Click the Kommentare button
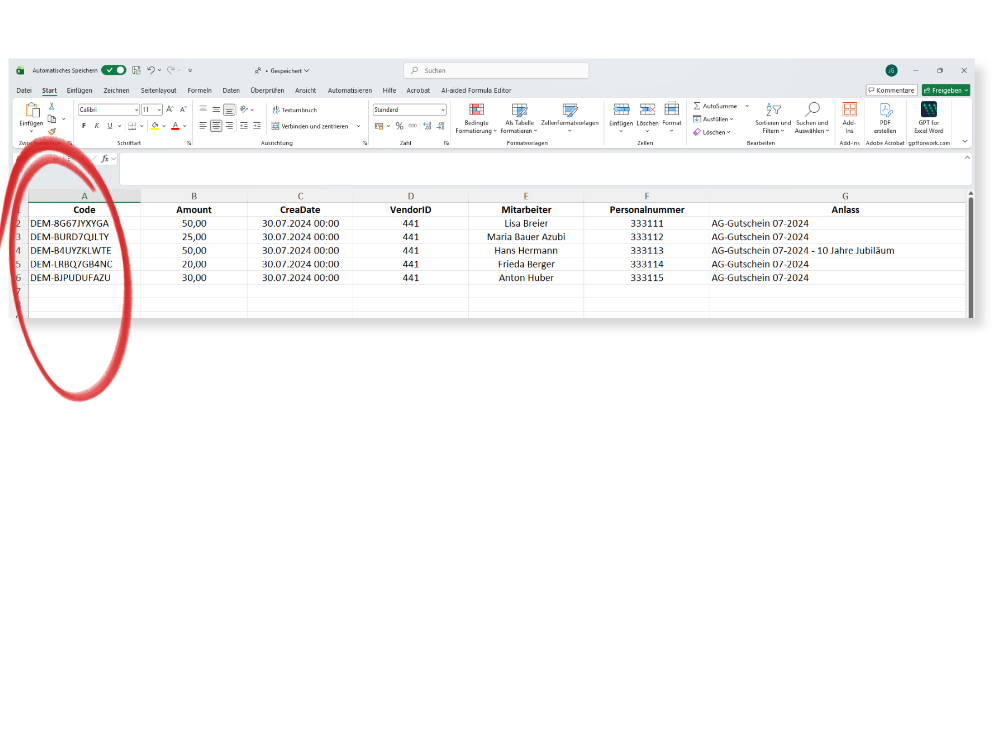Screen dimensions: 1000x750 point(891,90)
